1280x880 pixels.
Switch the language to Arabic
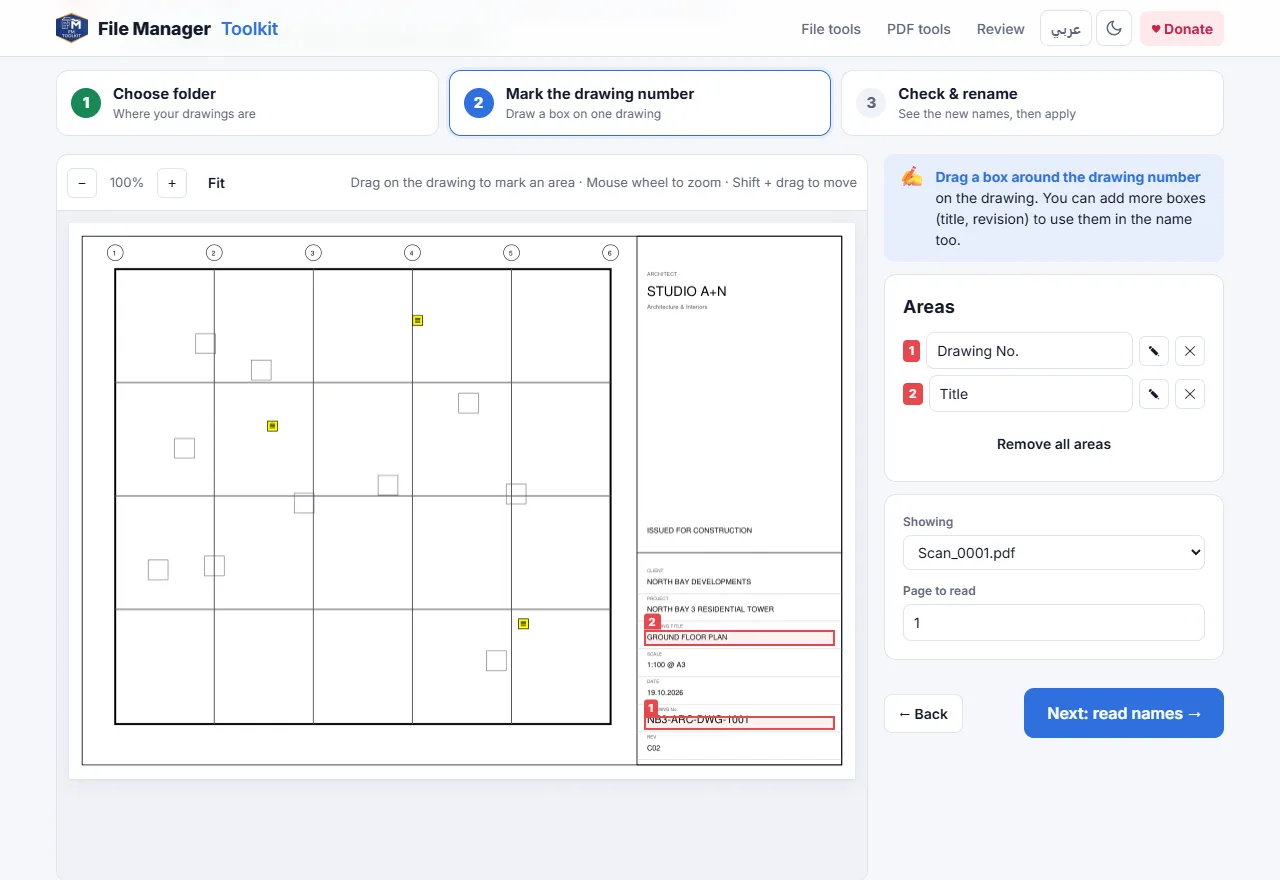1066,29
